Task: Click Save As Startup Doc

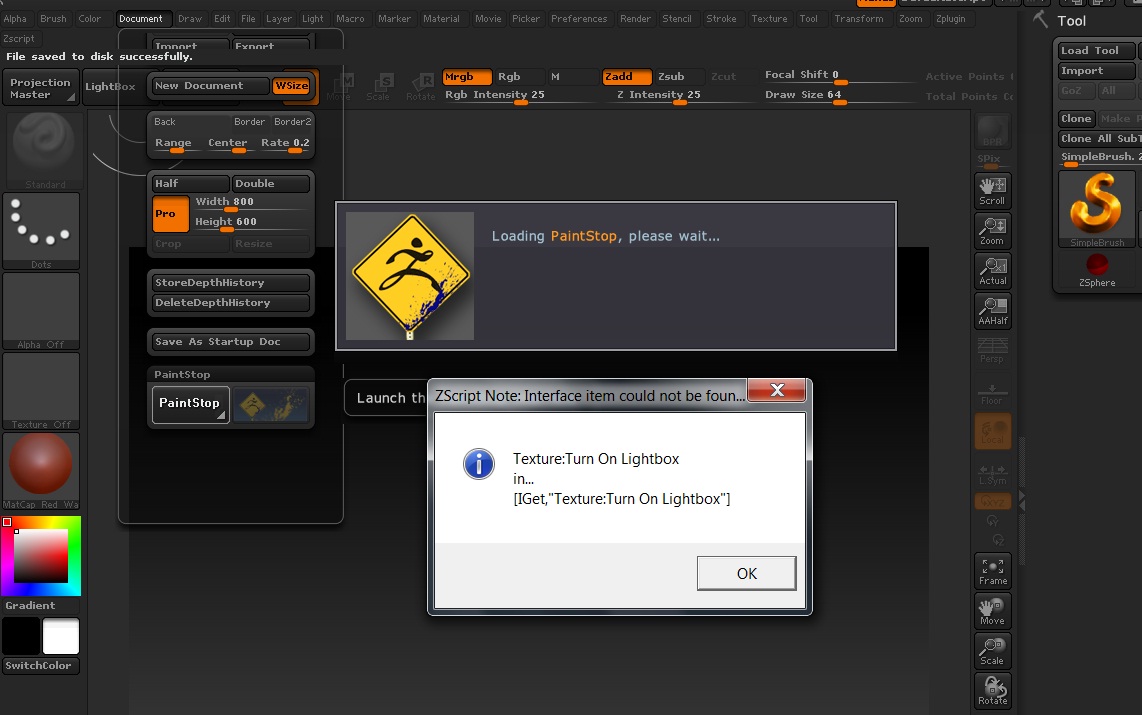Action: tap(230, 341)
